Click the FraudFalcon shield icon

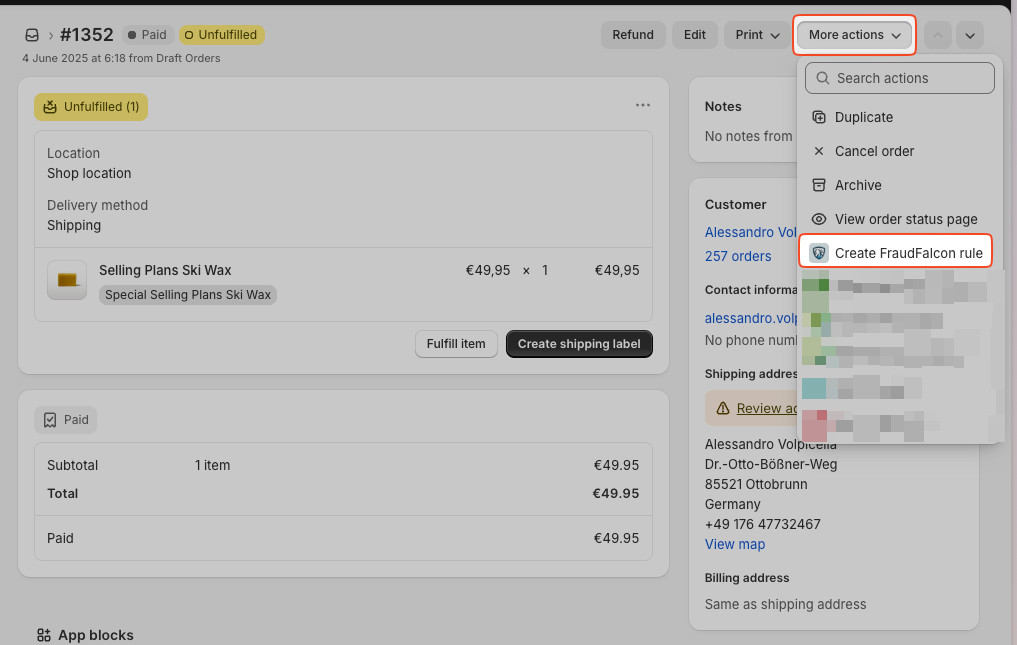point(819,253)
